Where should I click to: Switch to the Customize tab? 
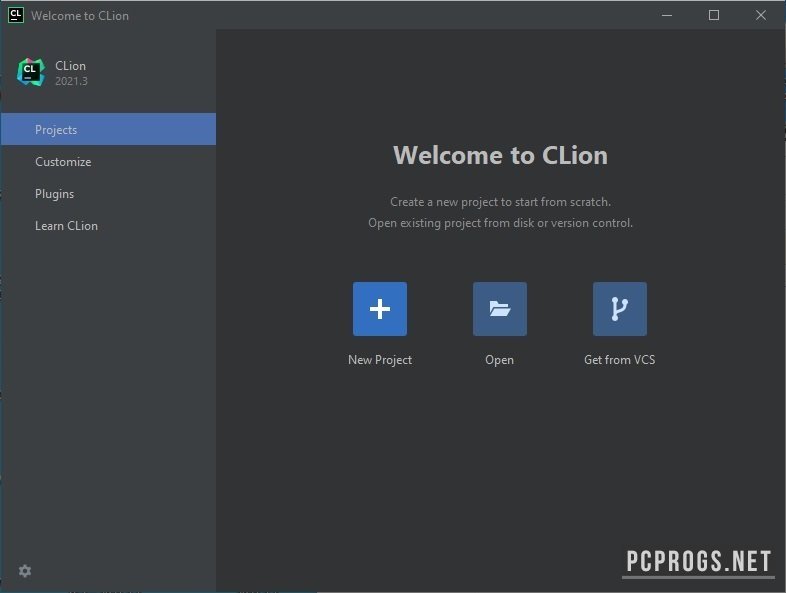108,161
